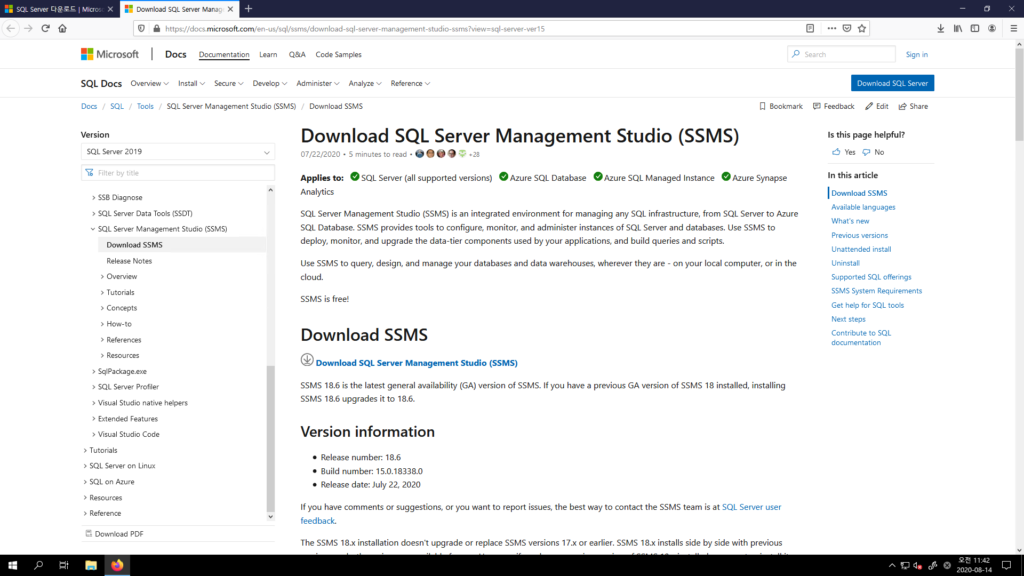Click the thumbs-down No feedback option
Viewport: 1024px width, 576px height.
[x=873, y=152]
